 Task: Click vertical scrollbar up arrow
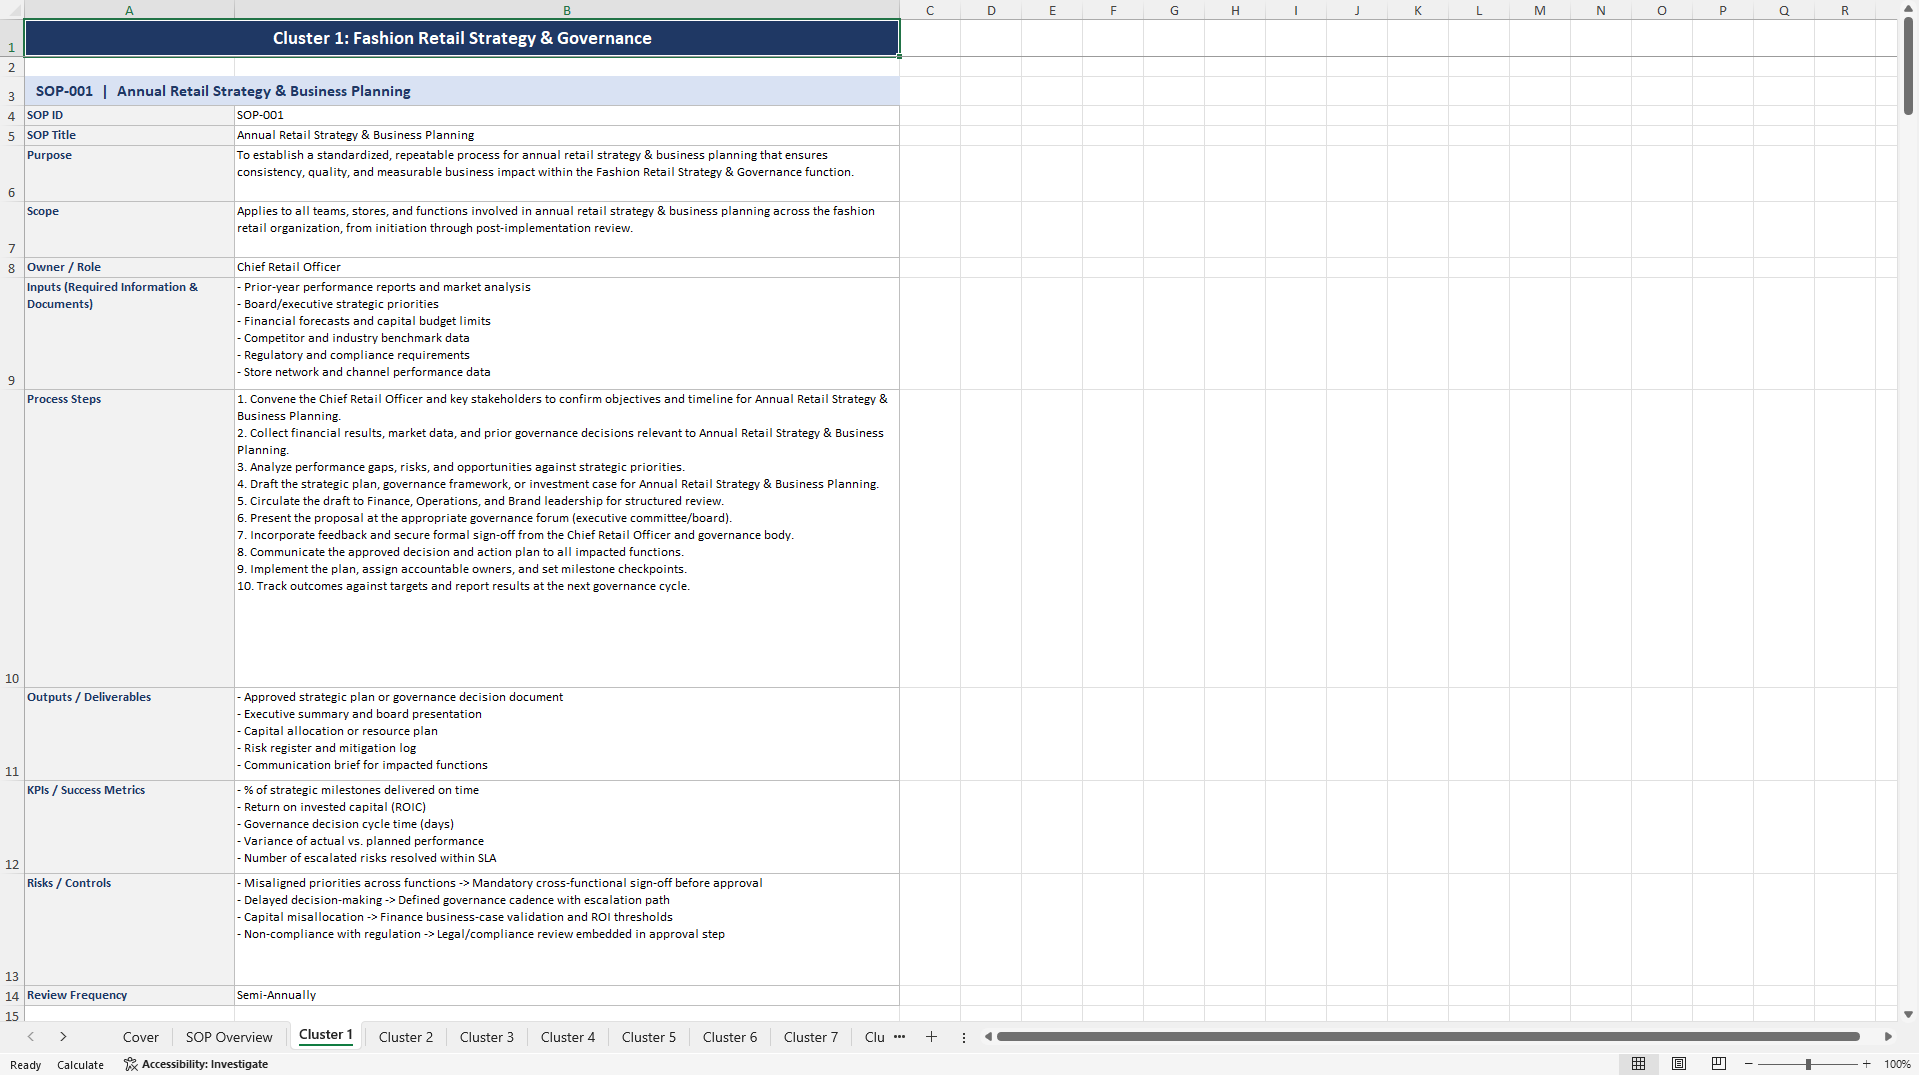click(x=1908, y=9)
